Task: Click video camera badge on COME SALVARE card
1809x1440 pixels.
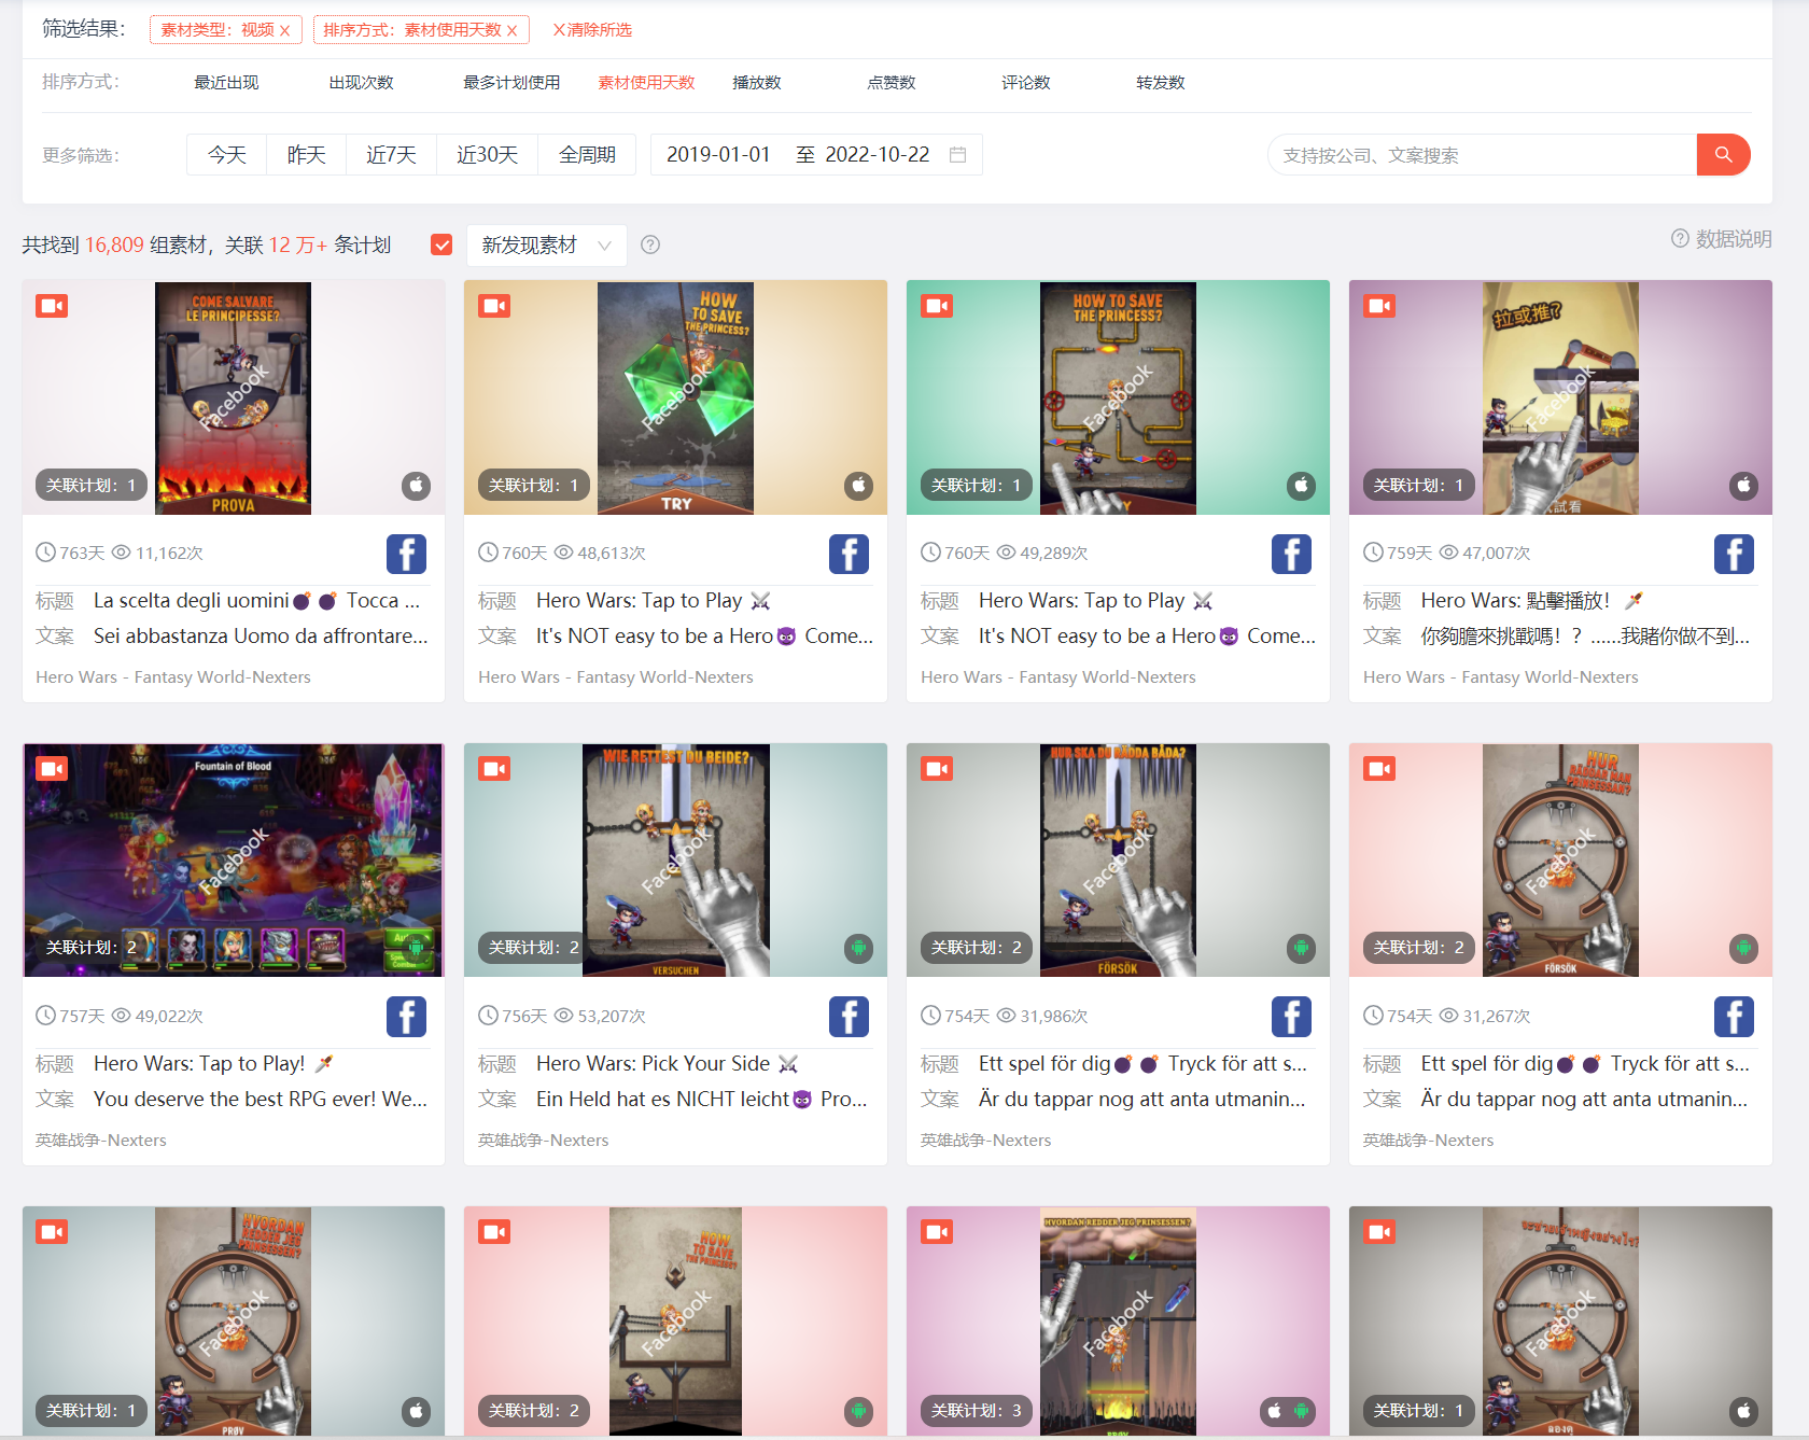Action: point(52,306)
